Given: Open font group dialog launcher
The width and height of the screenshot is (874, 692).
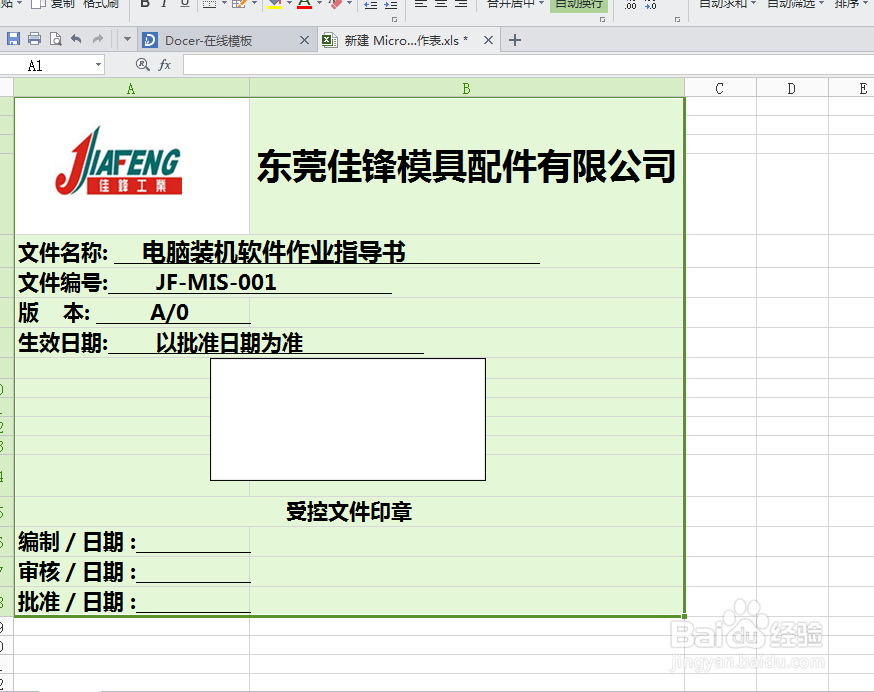Looking at the screenshot, I should (395, 20).
